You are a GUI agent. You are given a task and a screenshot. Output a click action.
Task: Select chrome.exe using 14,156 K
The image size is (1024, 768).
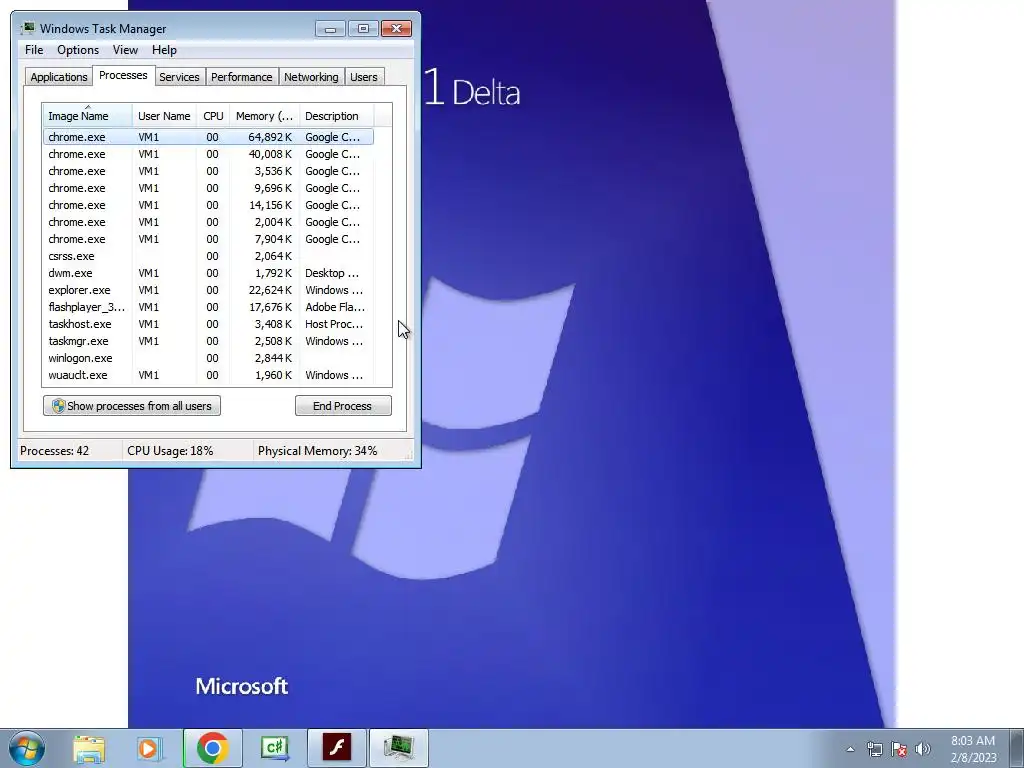[x=208, y=205]
